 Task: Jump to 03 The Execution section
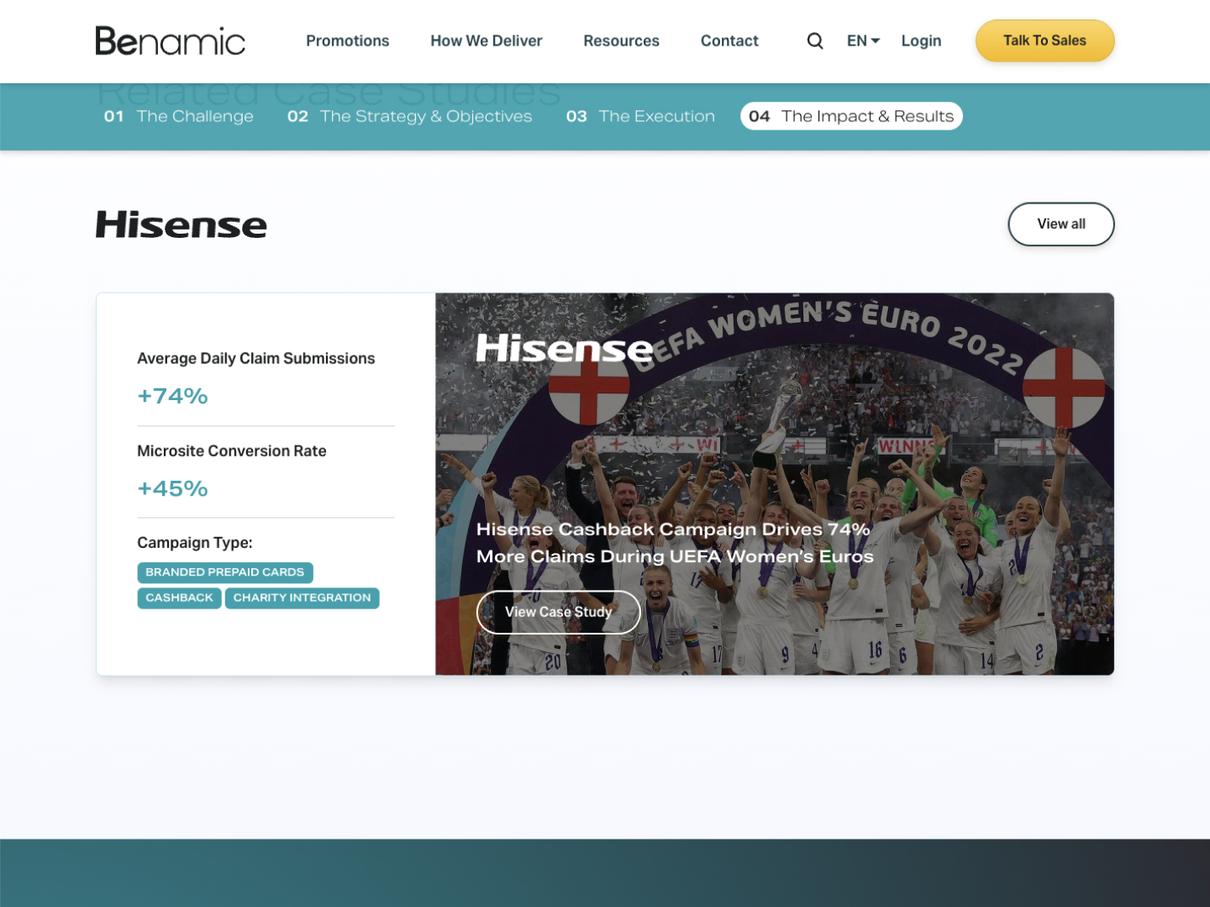pyautogui.click(x=641, y=116)
